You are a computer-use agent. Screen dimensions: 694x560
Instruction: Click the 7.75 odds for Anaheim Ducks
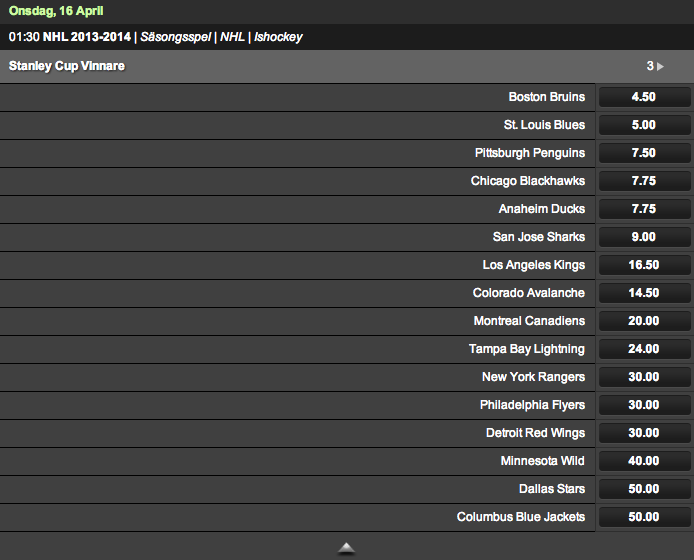point(644,209)
